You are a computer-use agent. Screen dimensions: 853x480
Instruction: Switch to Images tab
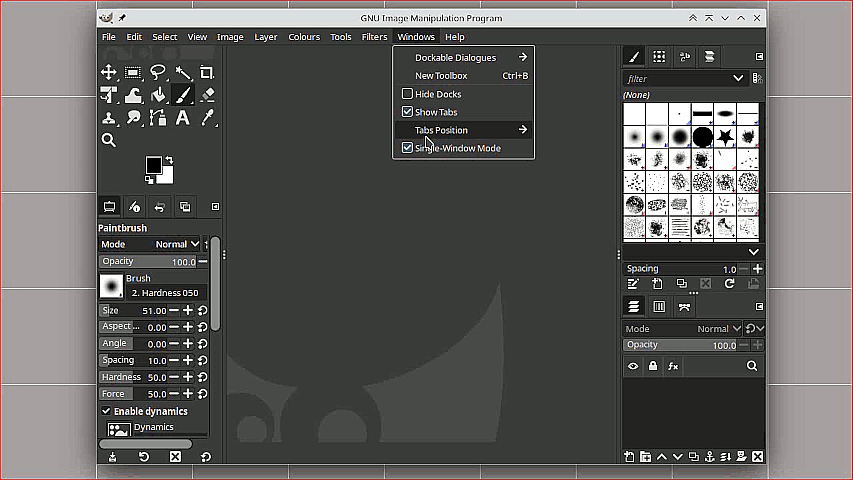(185, 207)
